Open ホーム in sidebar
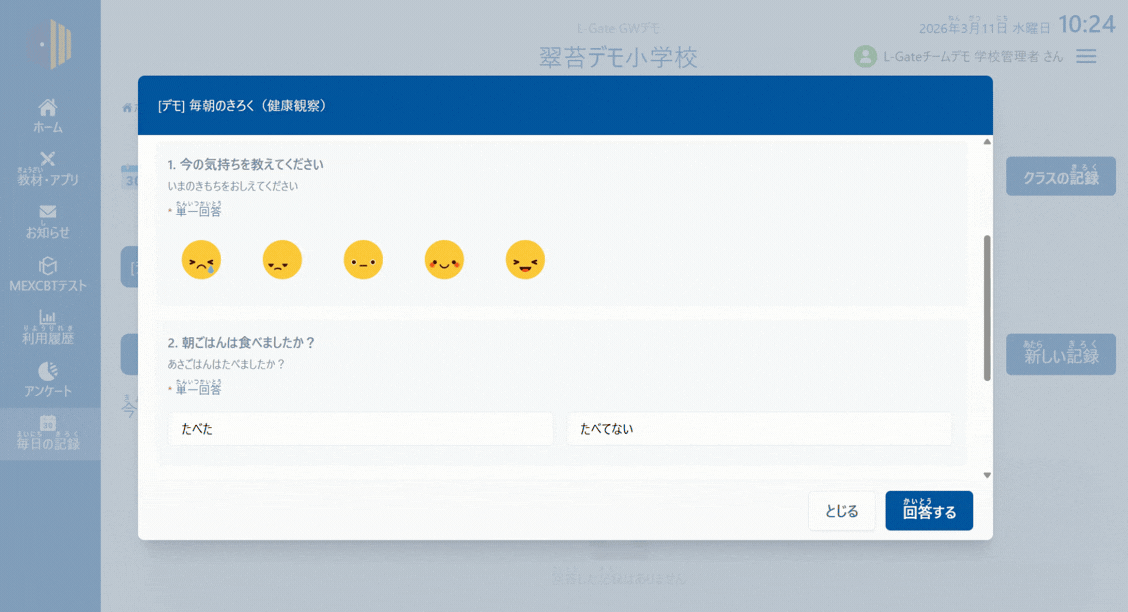 tap(48, 116)
